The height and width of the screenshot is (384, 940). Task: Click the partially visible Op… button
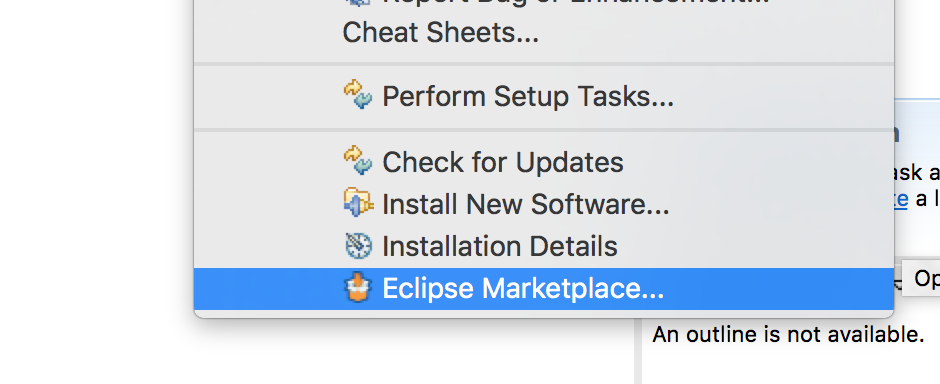coord(921,278)
